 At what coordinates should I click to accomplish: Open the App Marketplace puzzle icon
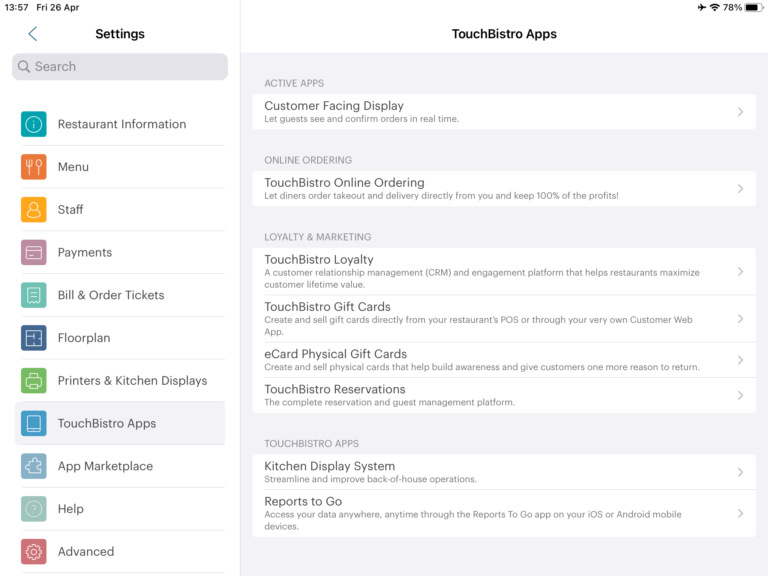(34, 466)
